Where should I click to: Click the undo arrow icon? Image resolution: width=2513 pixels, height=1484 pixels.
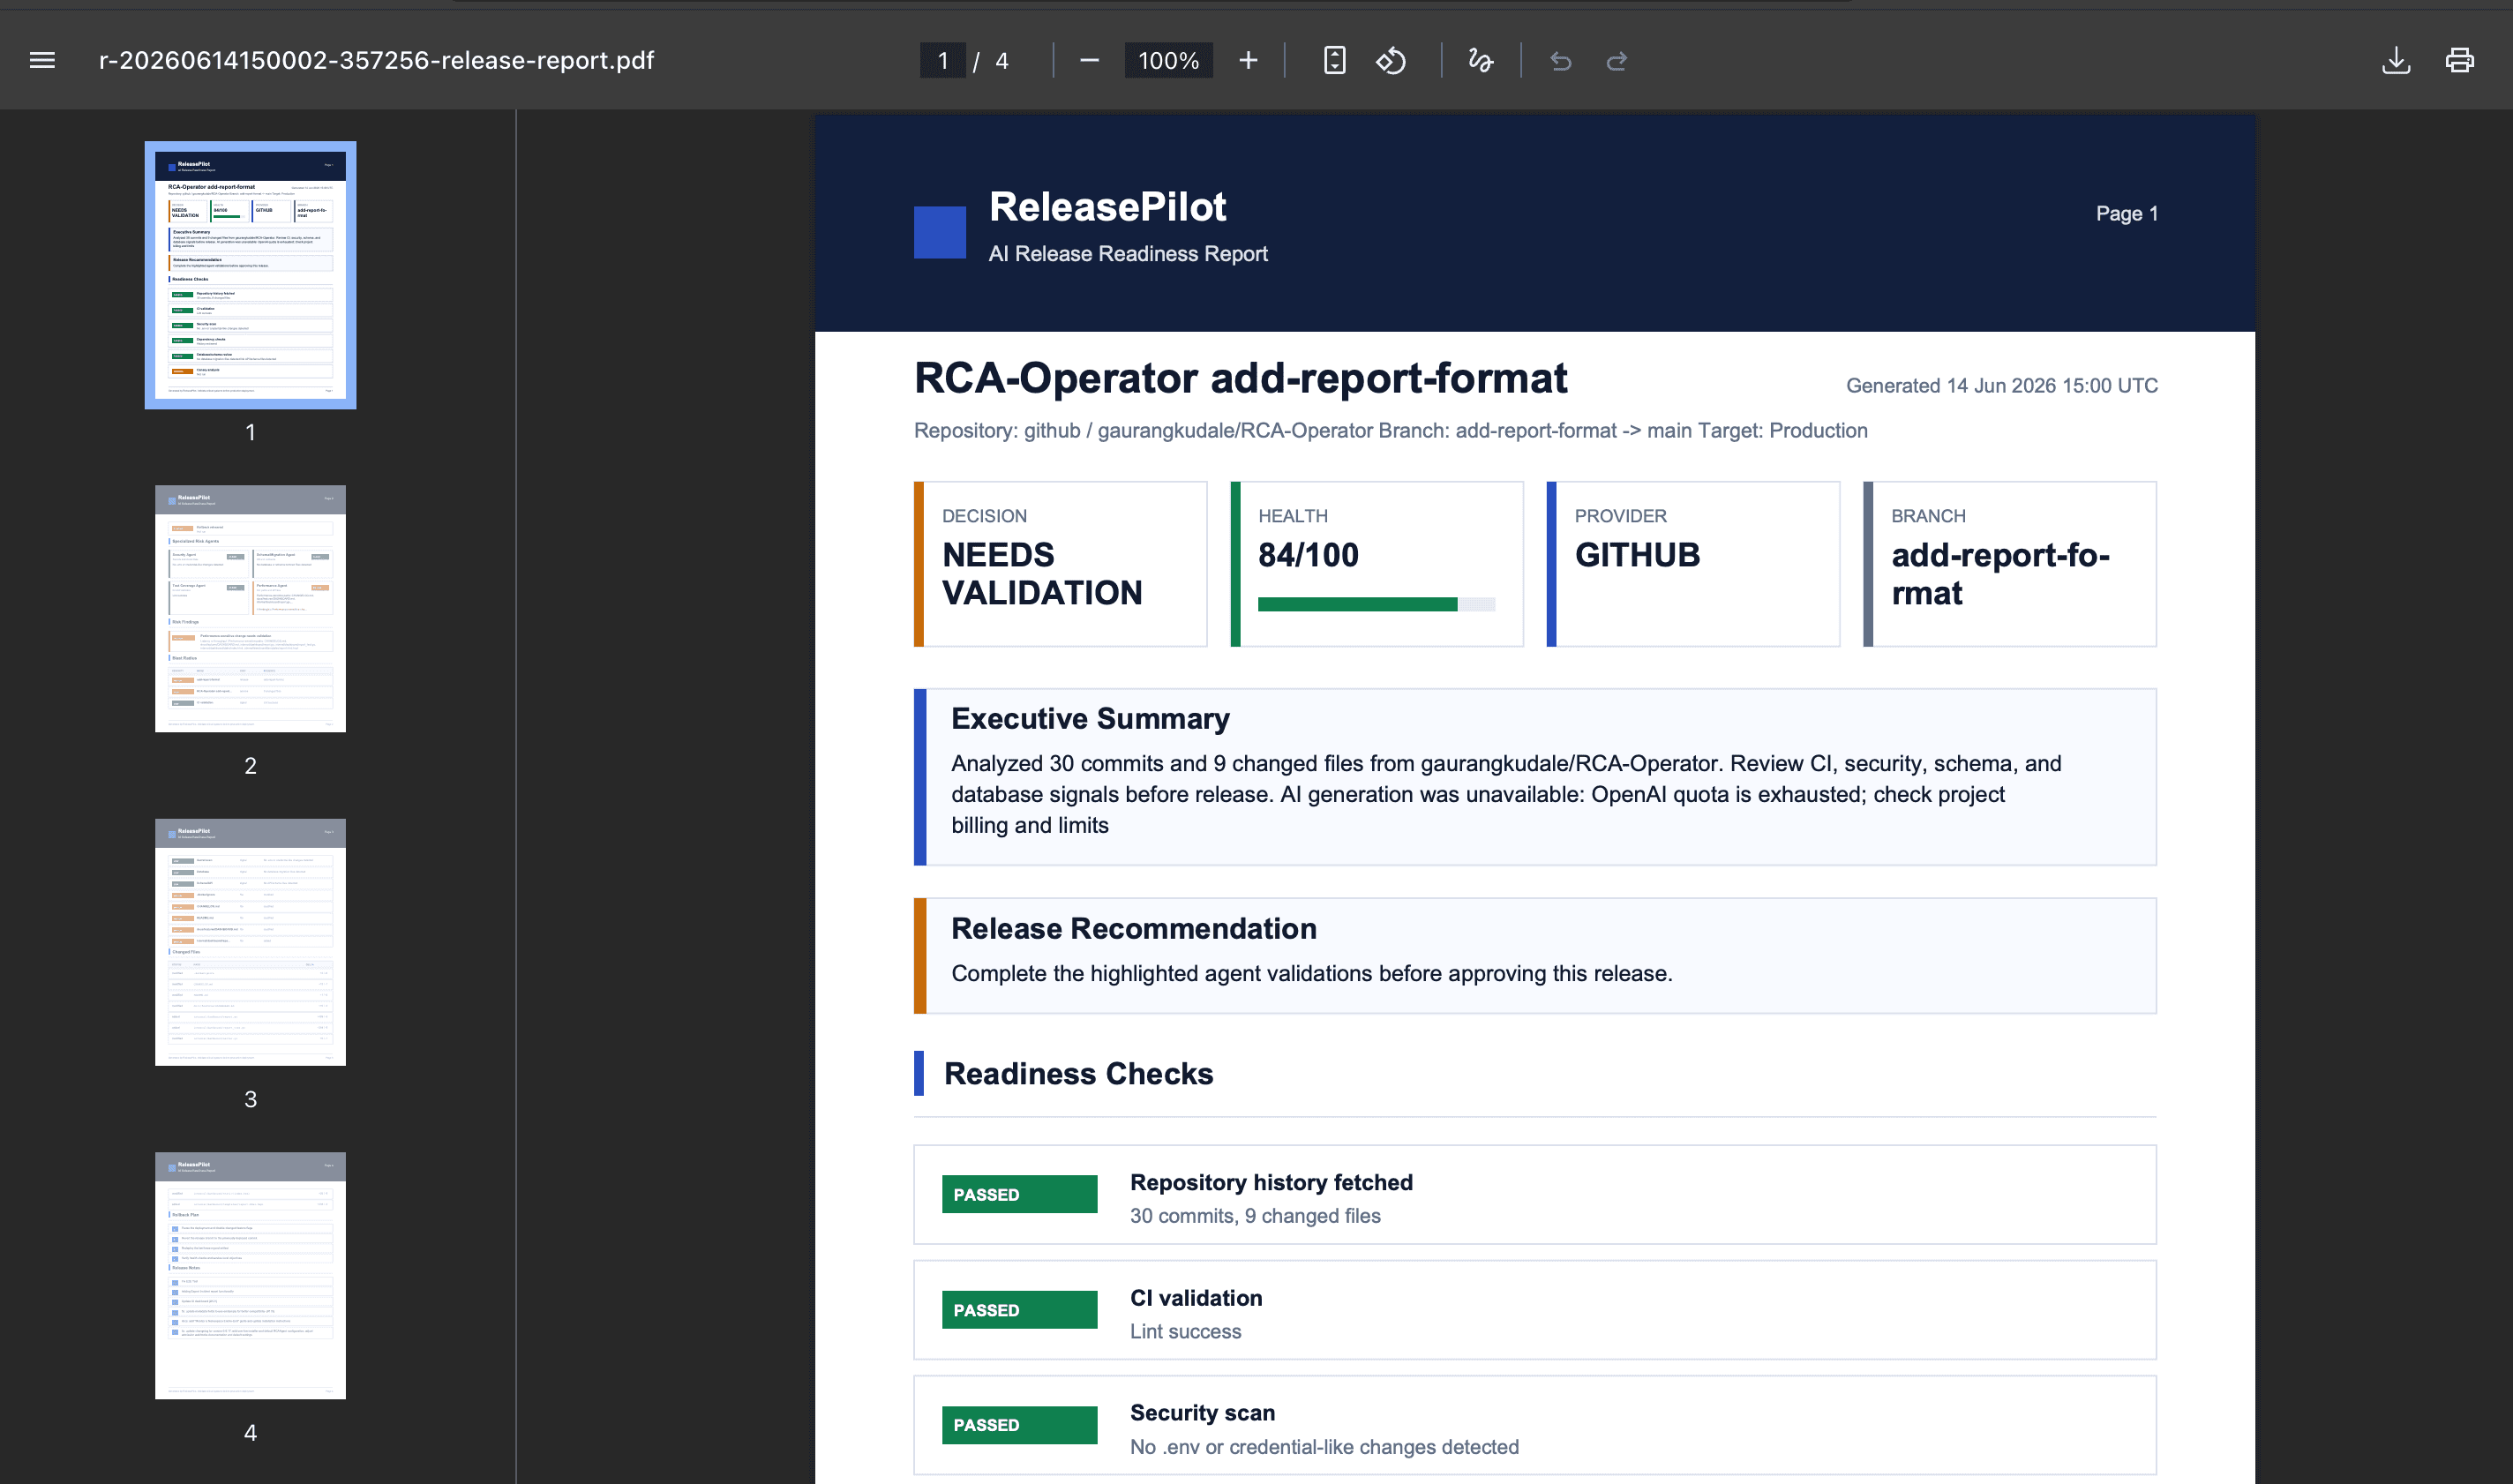[x=1560, y=61]
